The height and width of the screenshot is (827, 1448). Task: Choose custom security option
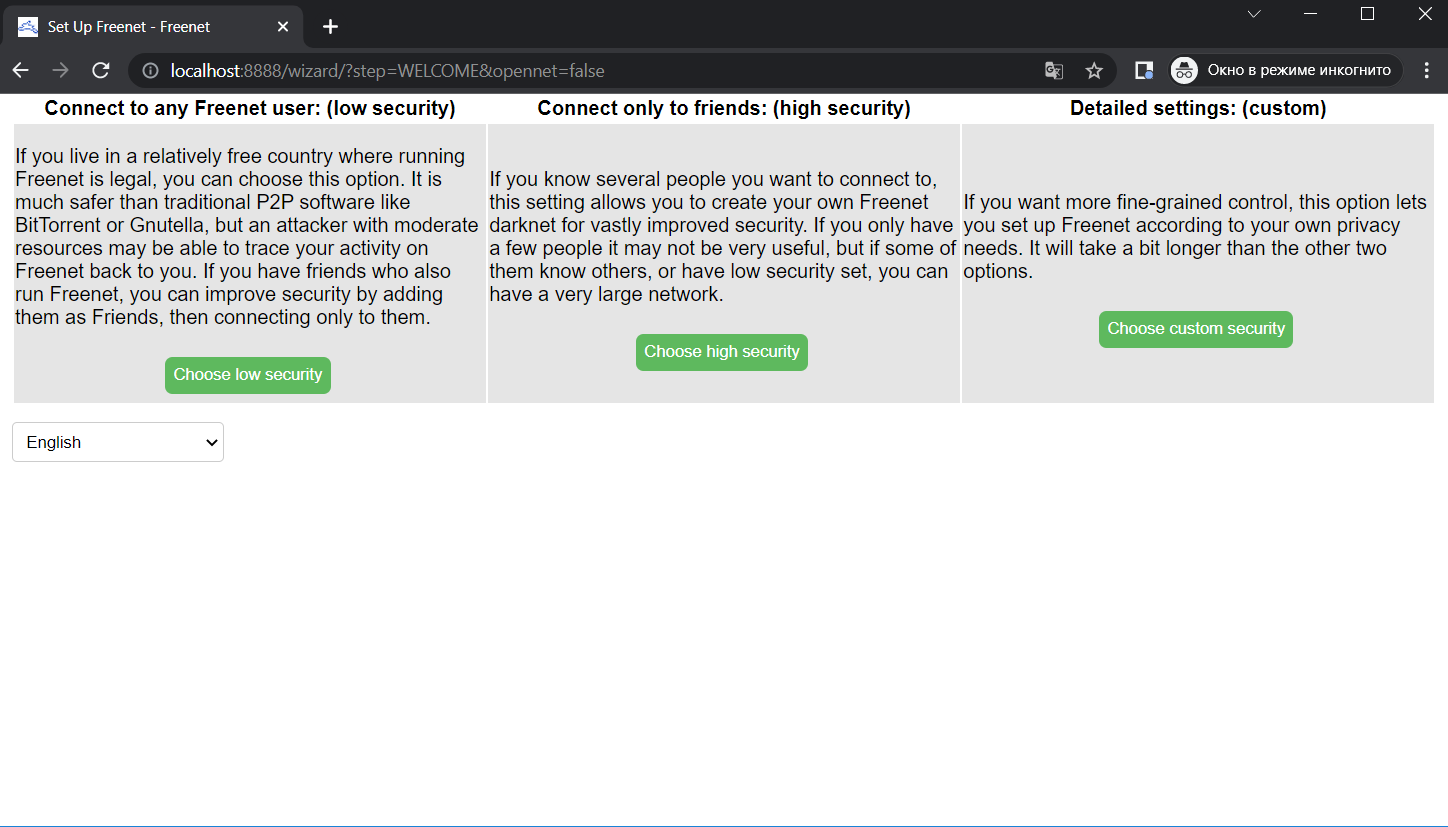(x=1196, y=329)
